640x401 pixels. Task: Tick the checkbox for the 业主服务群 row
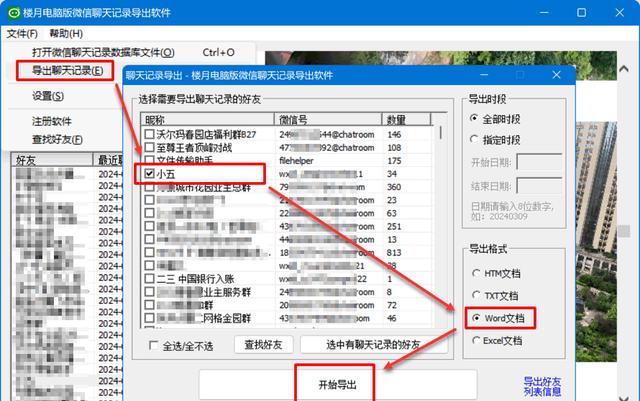149,292
